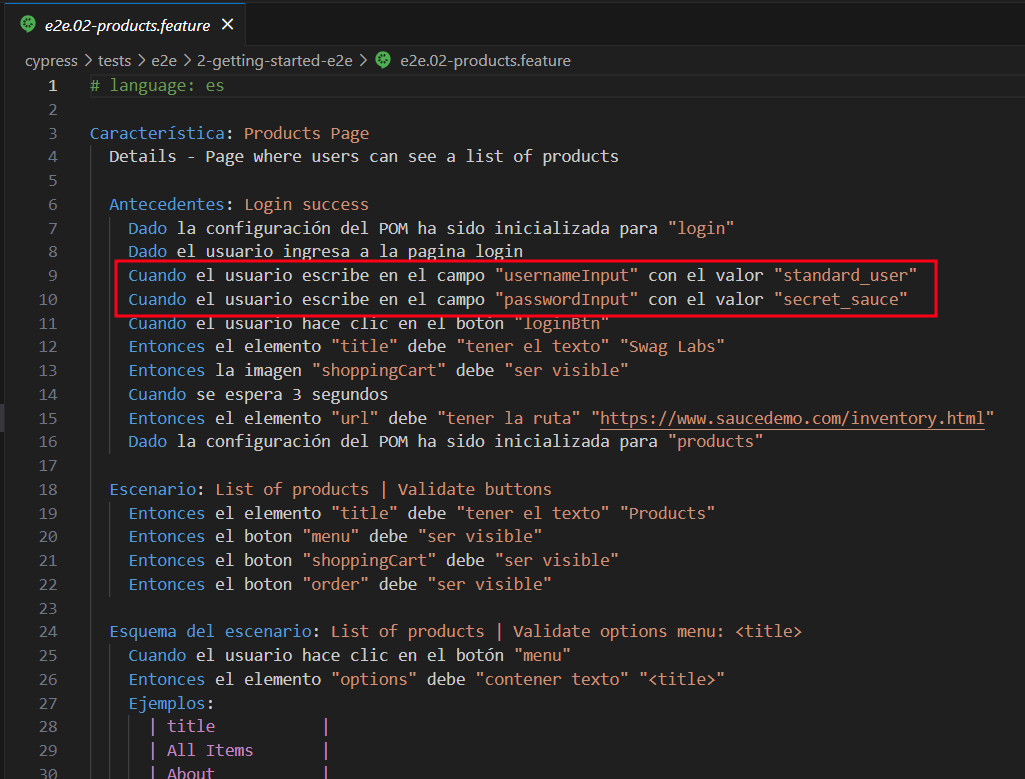Click the "Característica" keyword
Screen dimensions: 1025x779
[x=158, y=133]
